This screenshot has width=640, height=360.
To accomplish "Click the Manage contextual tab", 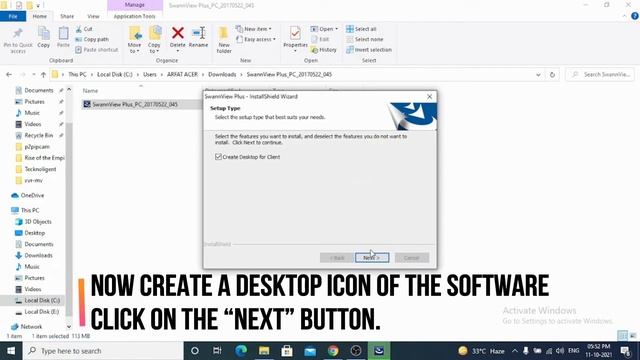I will [135, 5].
